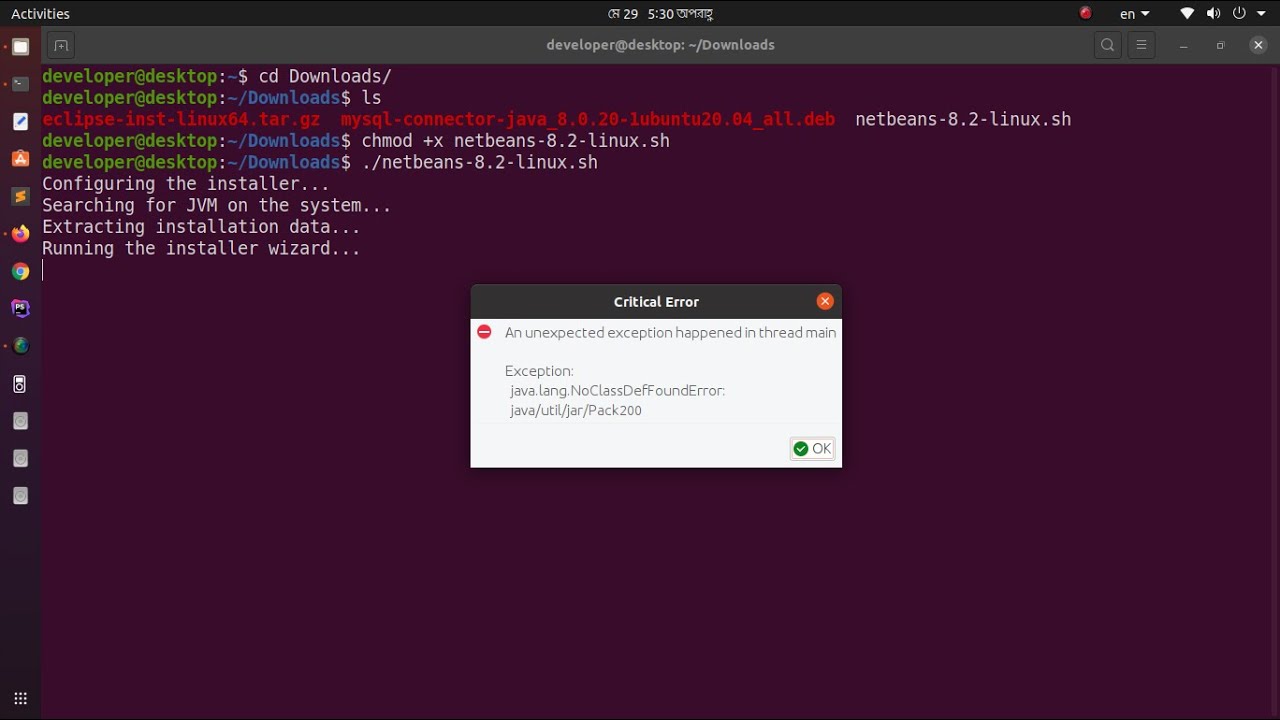Screen dimensions: 1280x720
Task: Close the Critical Error dialog
Action: 825,301
